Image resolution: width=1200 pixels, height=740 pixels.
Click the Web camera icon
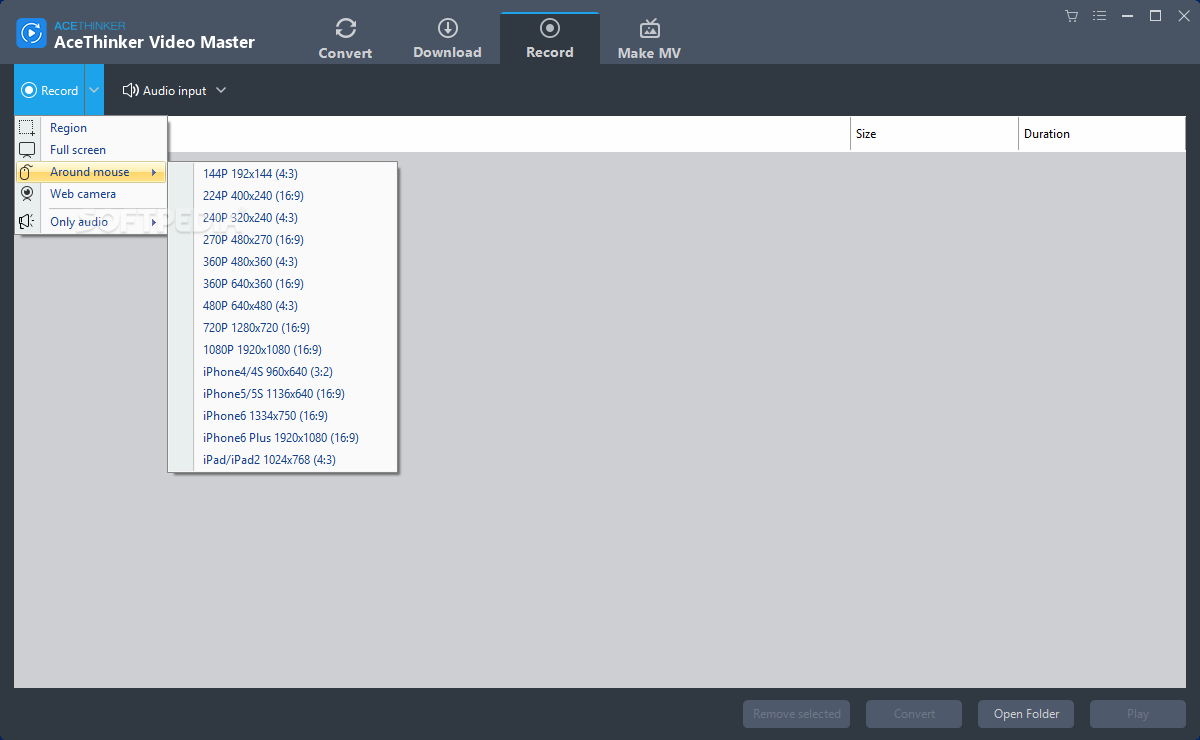click(27, 194)
